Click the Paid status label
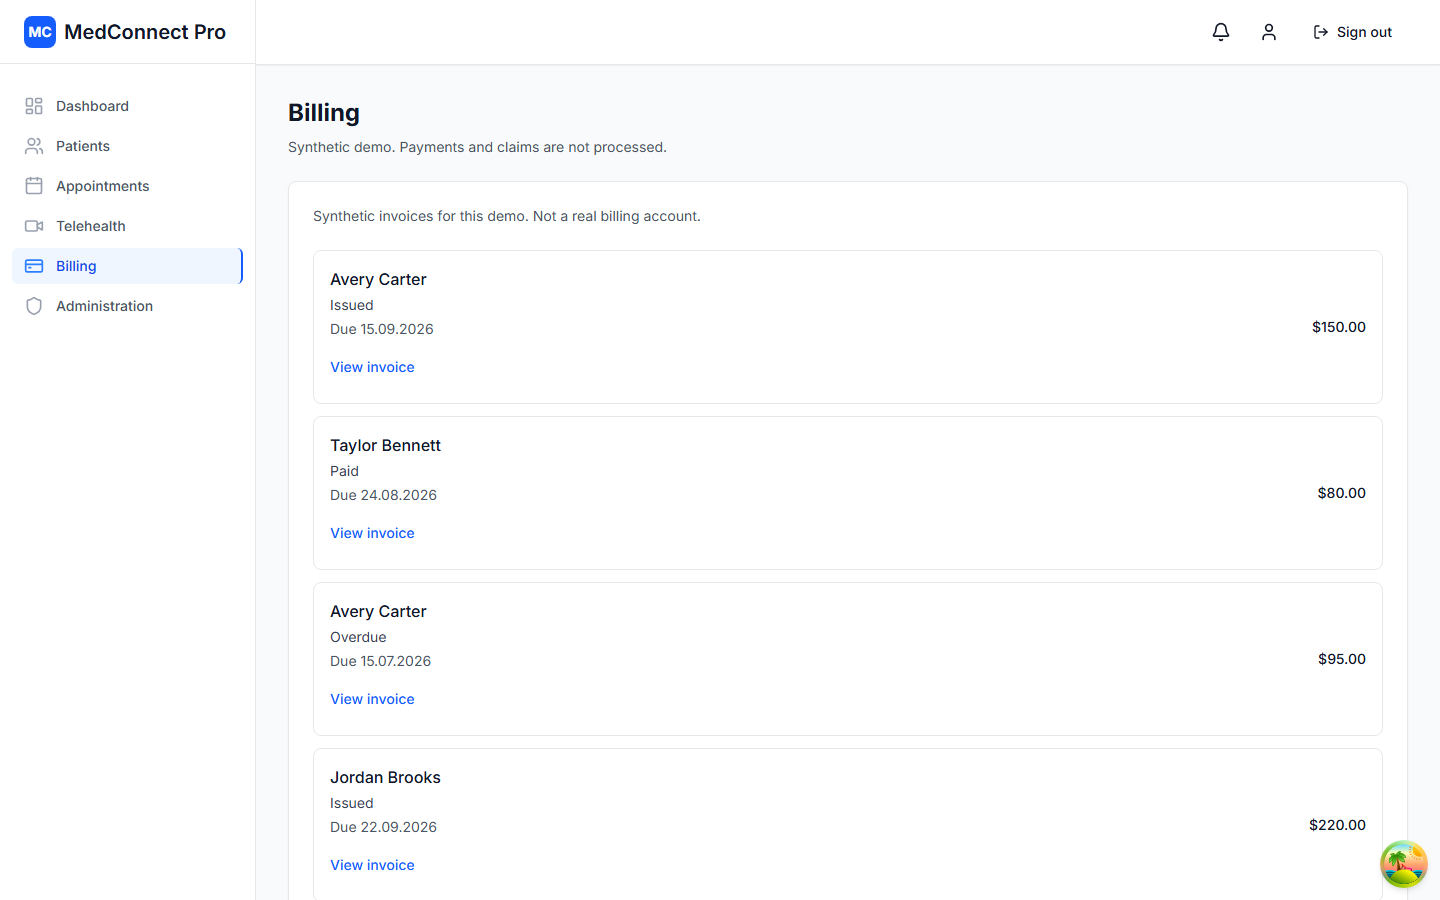 [x=344, y=471]
